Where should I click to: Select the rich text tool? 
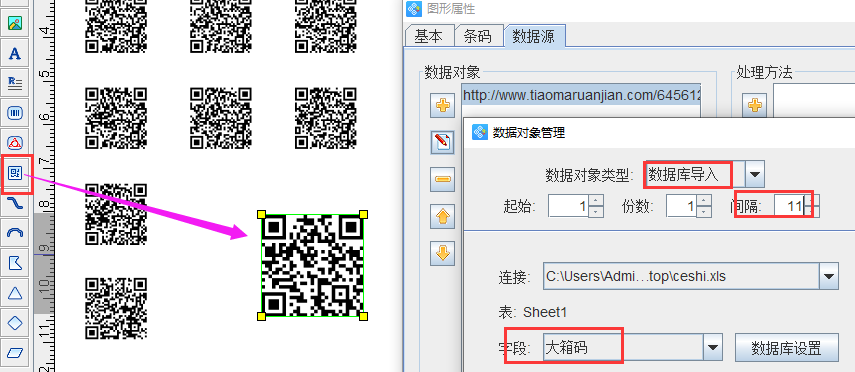tap(15, 83)
